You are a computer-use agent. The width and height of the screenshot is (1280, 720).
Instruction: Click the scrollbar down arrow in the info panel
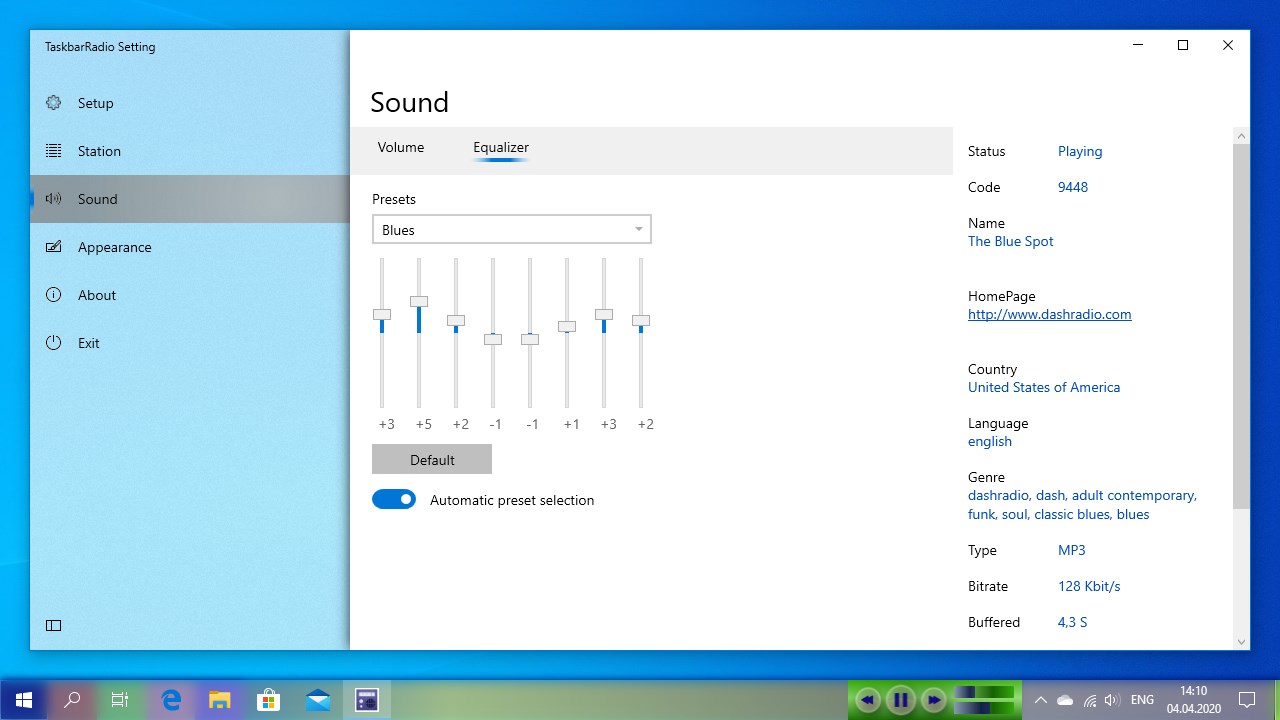pyautogui.click(x=1242, y=642)
